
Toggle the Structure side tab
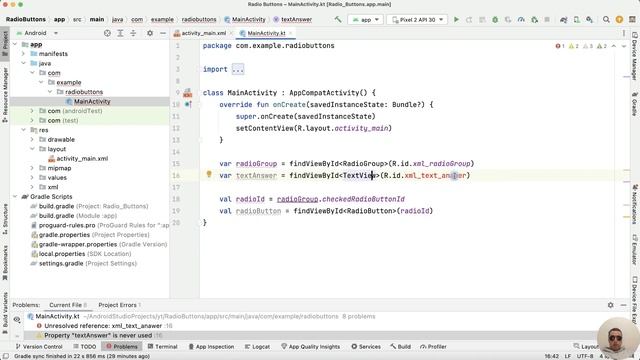tap(5, 219)
